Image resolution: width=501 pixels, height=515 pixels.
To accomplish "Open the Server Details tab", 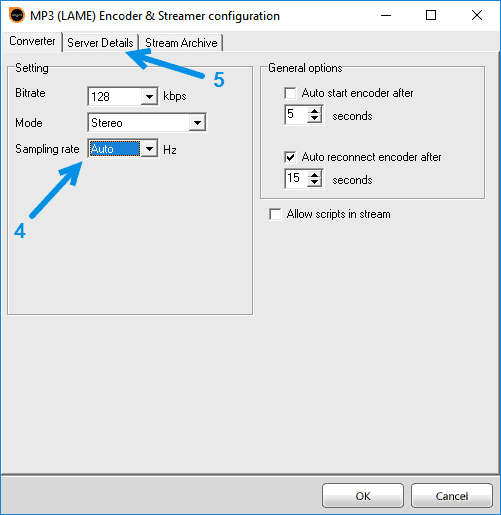I will tap(100, 43).
